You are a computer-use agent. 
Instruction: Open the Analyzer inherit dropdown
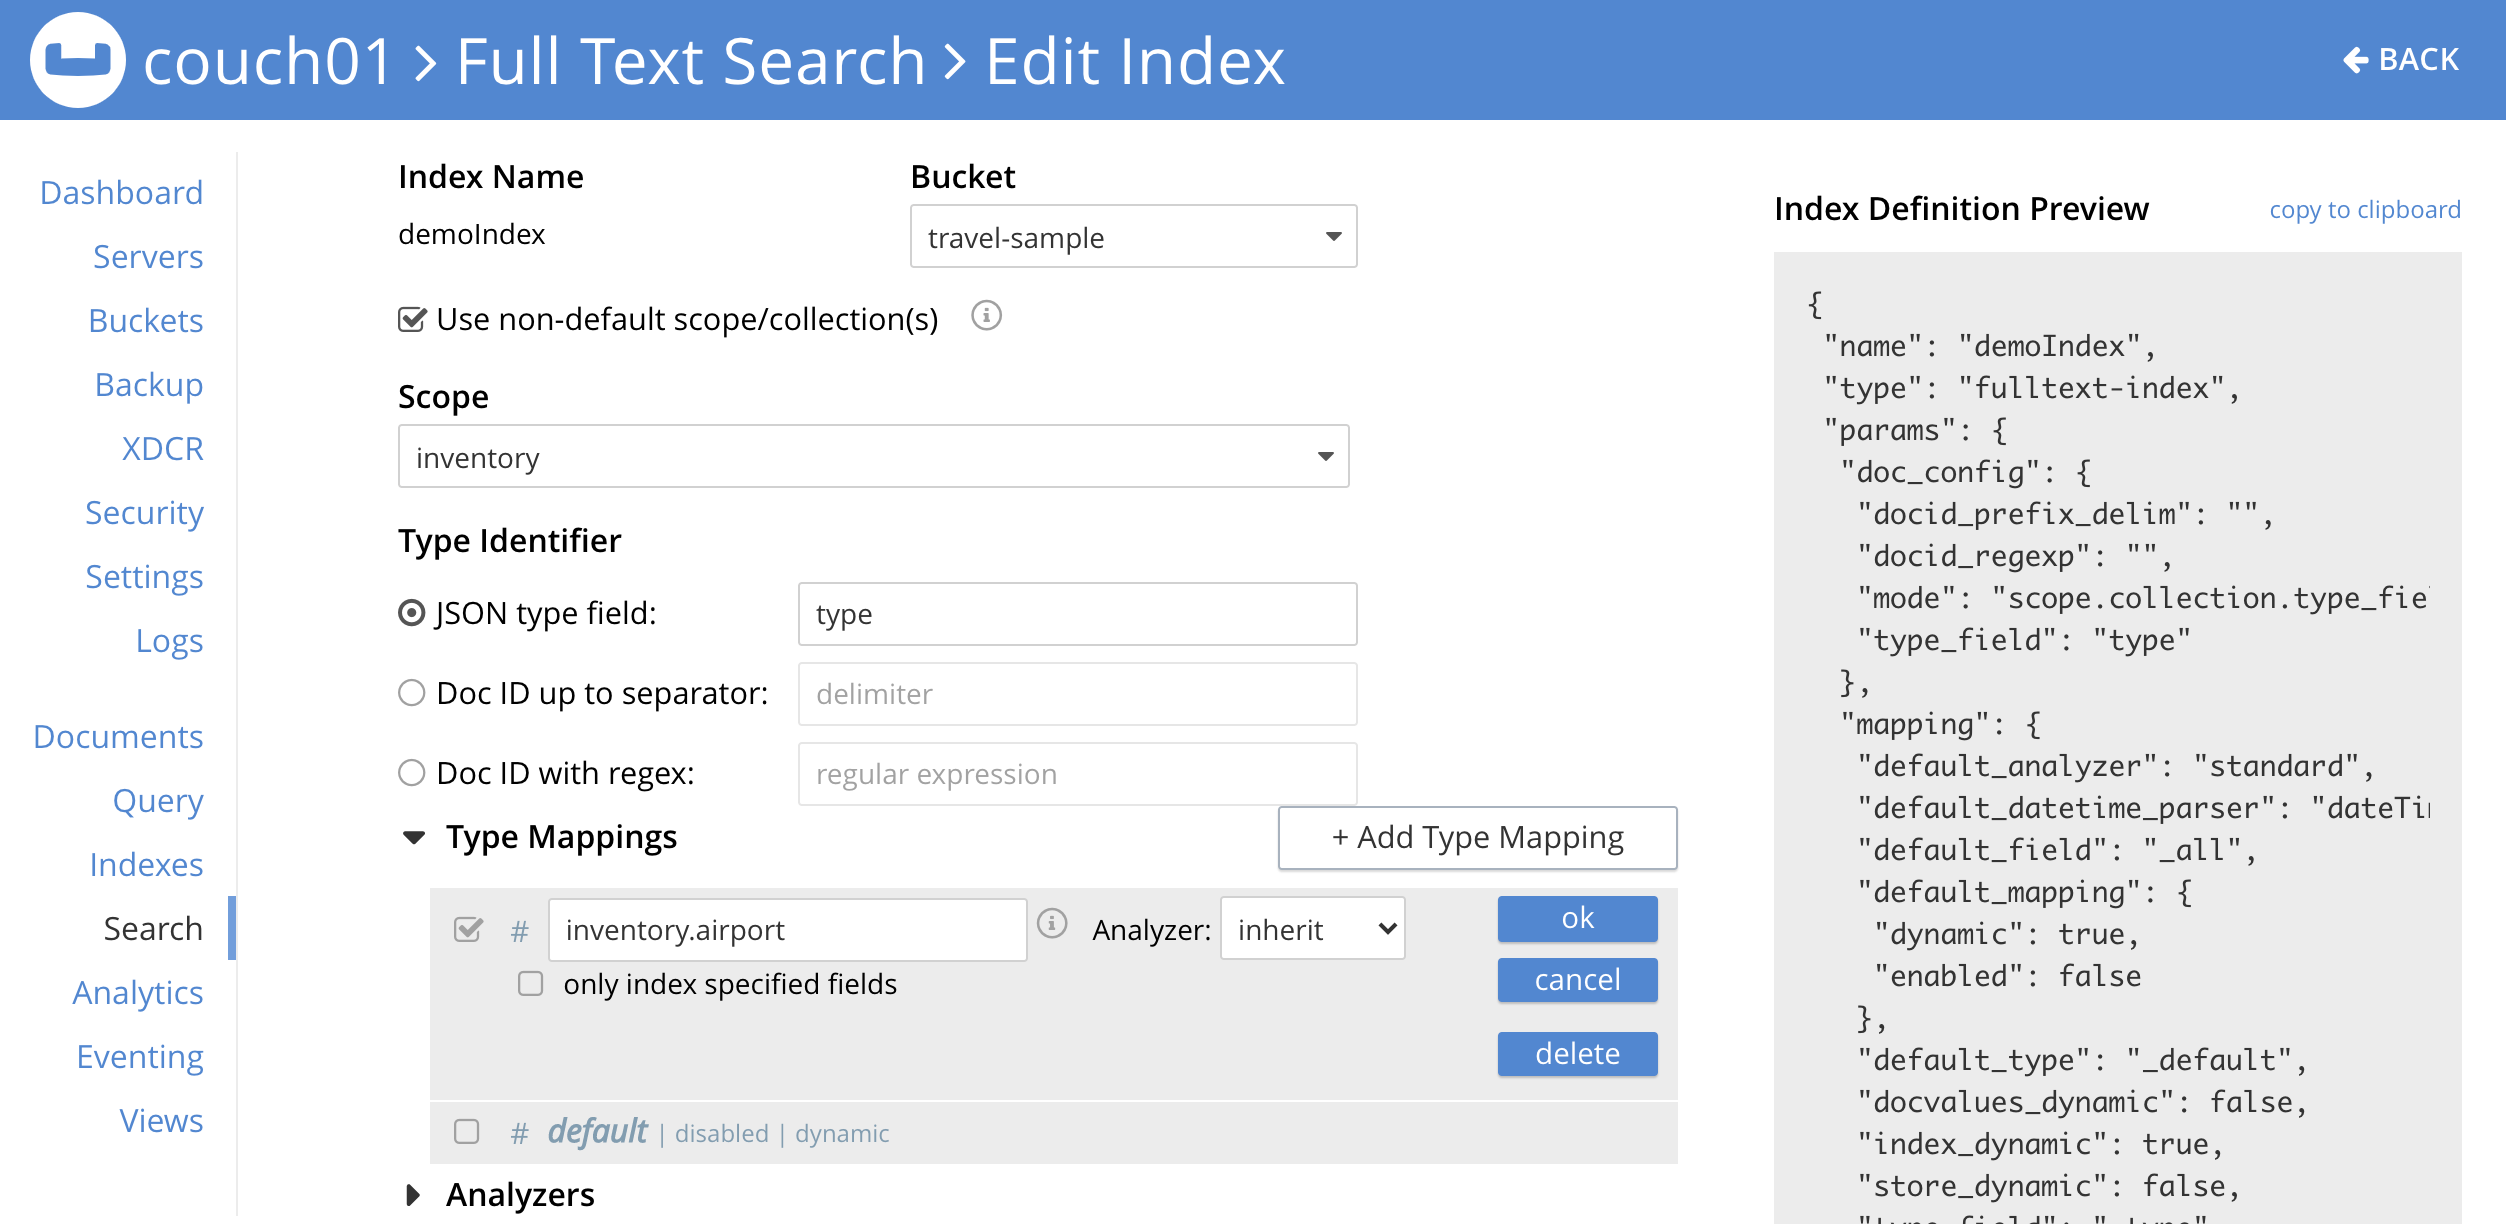(1312, 929)
